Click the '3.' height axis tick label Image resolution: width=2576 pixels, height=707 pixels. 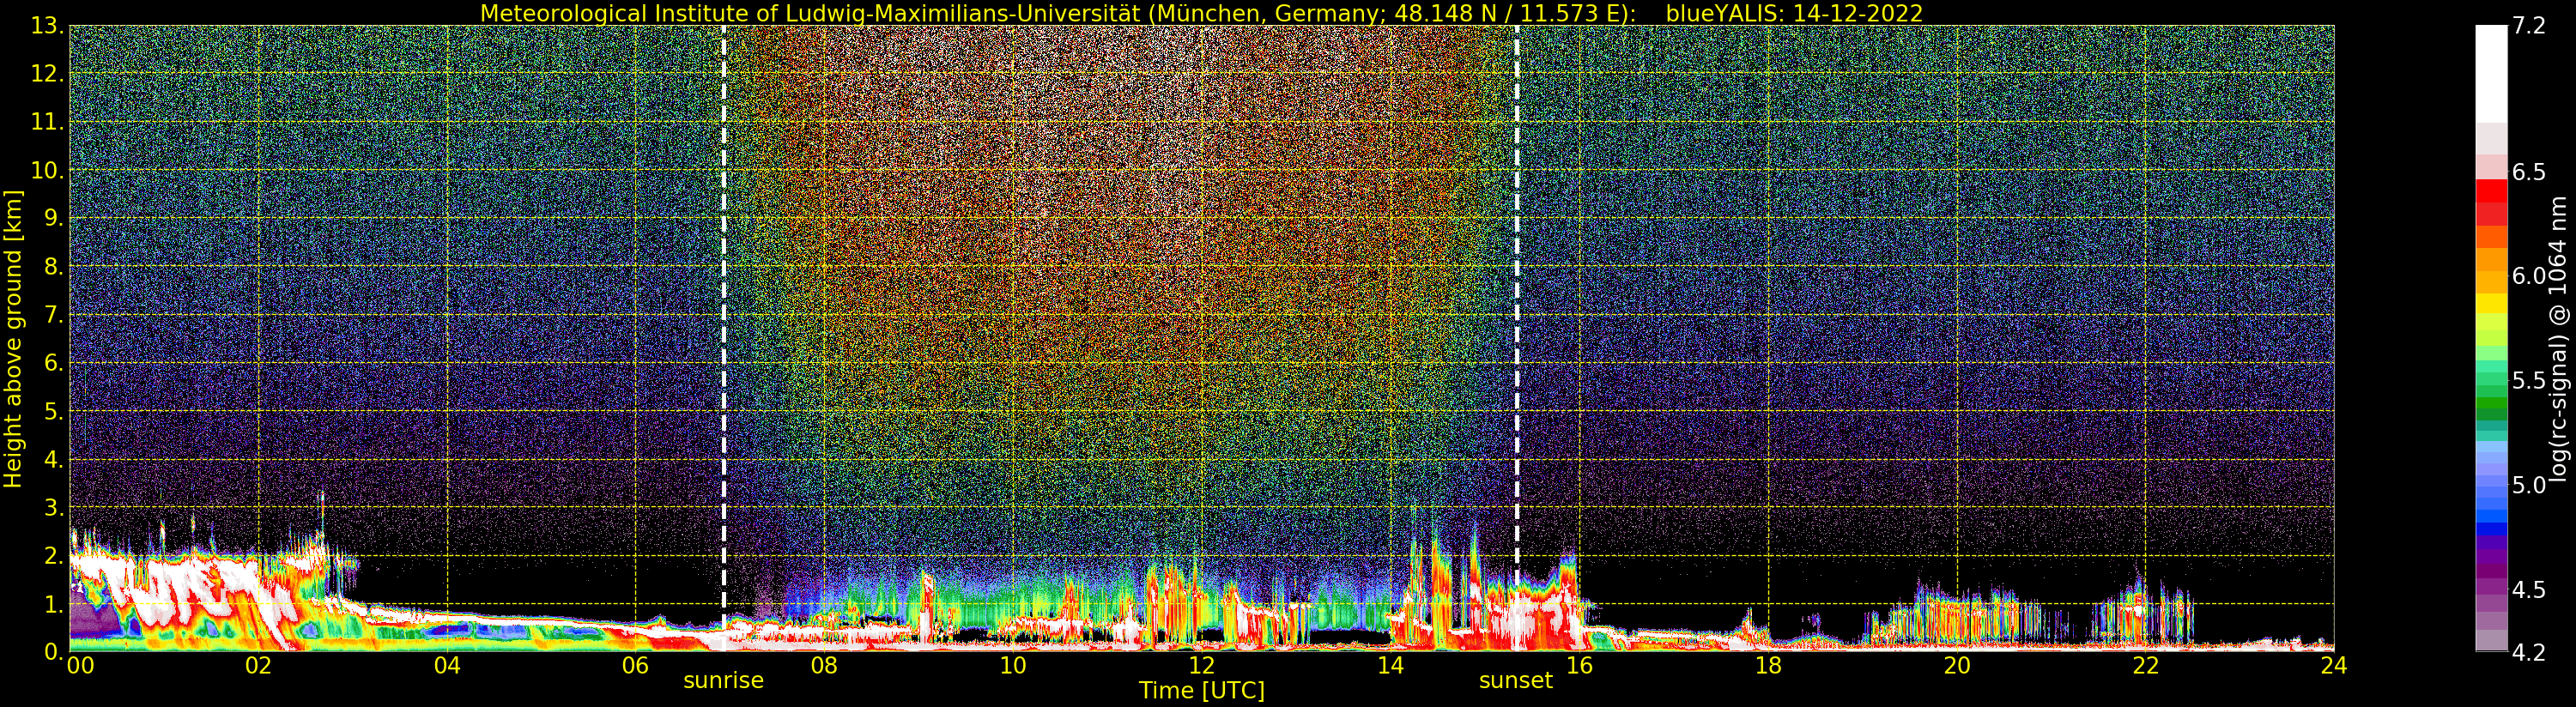(x=53, y=507)
